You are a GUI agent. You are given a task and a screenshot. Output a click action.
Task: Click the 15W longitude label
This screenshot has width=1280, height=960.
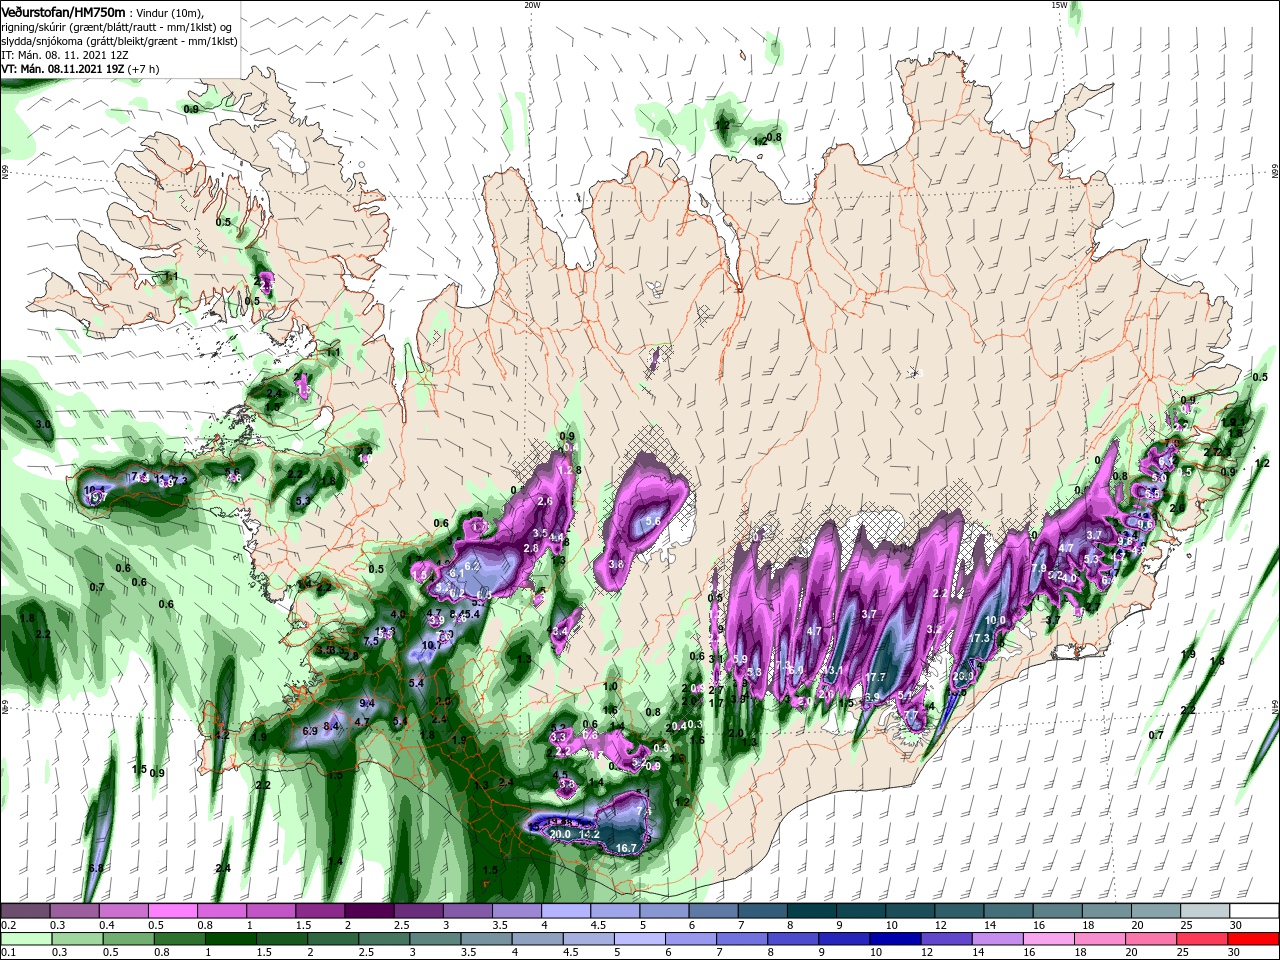click(x=1058, y=5)
